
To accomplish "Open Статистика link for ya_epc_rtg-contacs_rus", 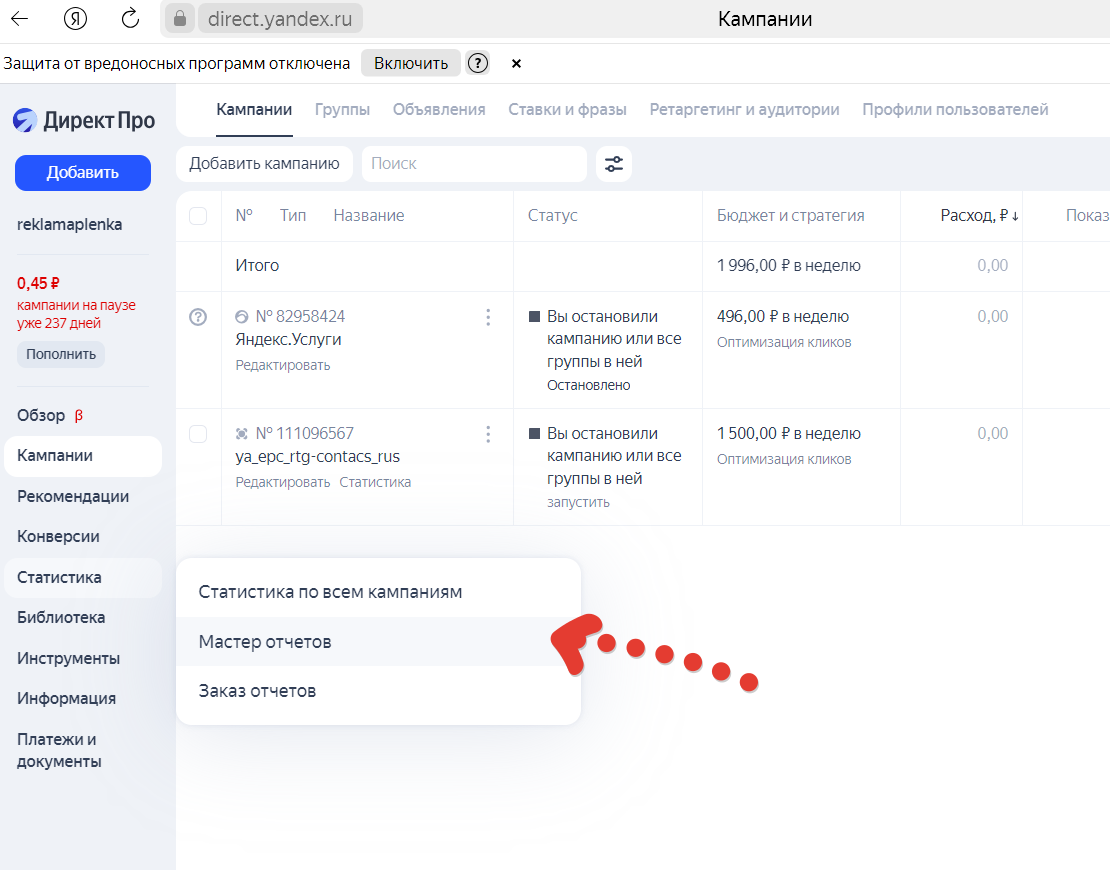I will point(375,482).
